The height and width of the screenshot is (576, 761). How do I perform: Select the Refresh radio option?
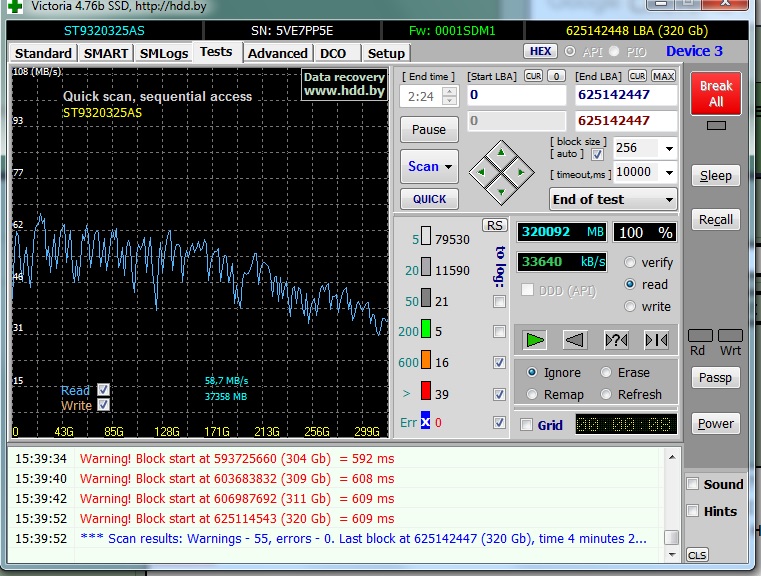pyautogui.click(x=606, y=395)
